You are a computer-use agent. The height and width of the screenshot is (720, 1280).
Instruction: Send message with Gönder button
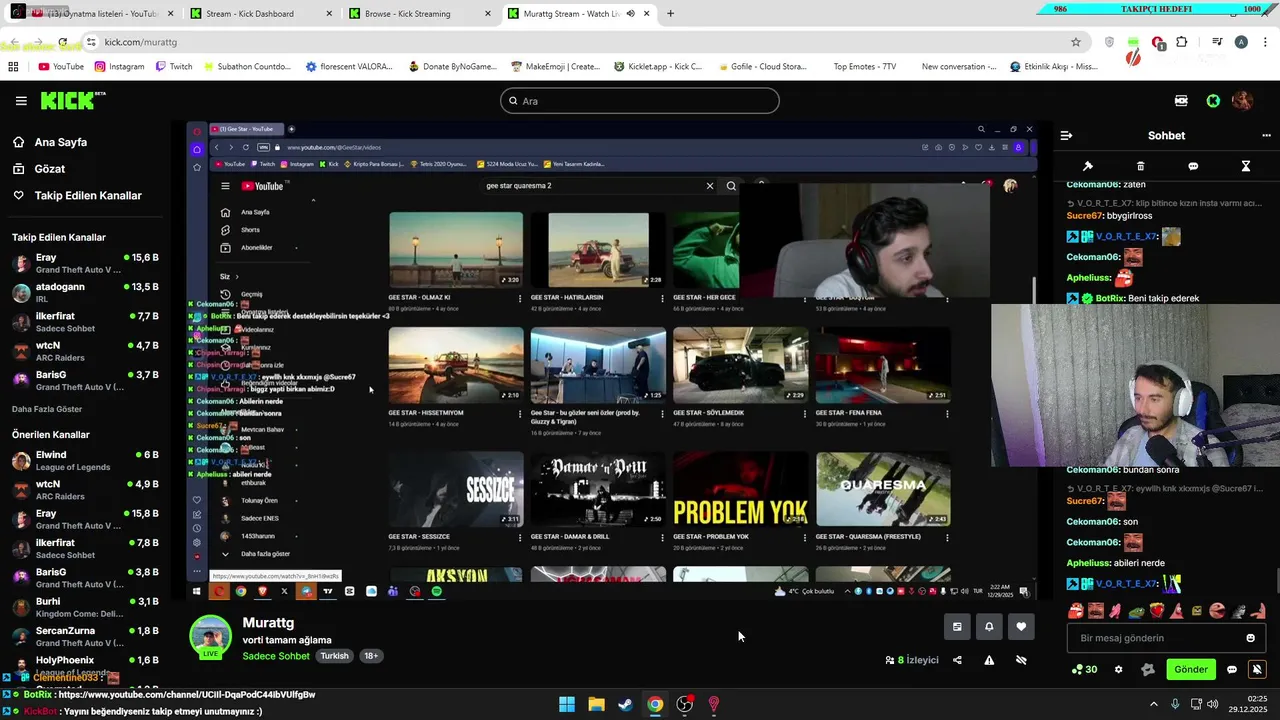[x=1191, y=669]
